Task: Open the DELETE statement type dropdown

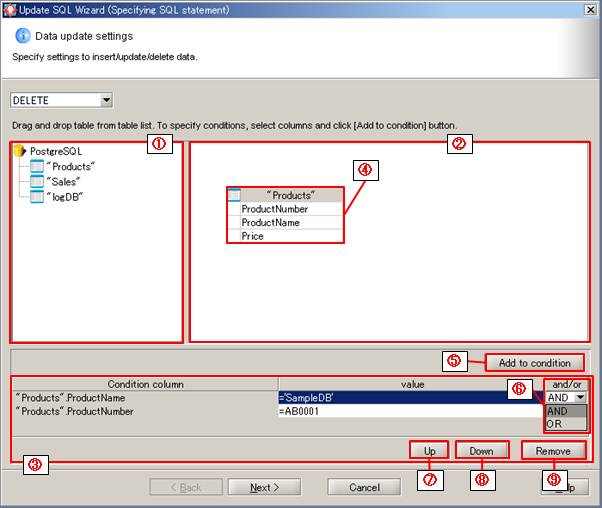Action: (x=106, y=100)
